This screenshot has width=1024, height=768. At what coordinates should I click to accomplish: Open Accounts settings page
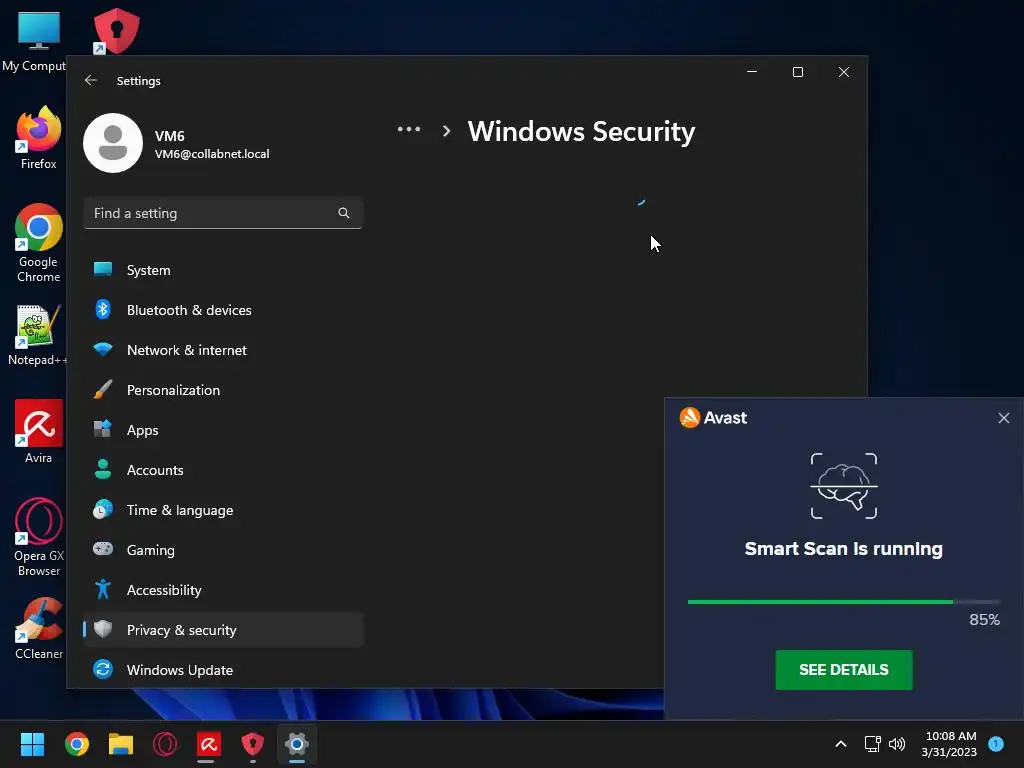click(x=223, y=470)
